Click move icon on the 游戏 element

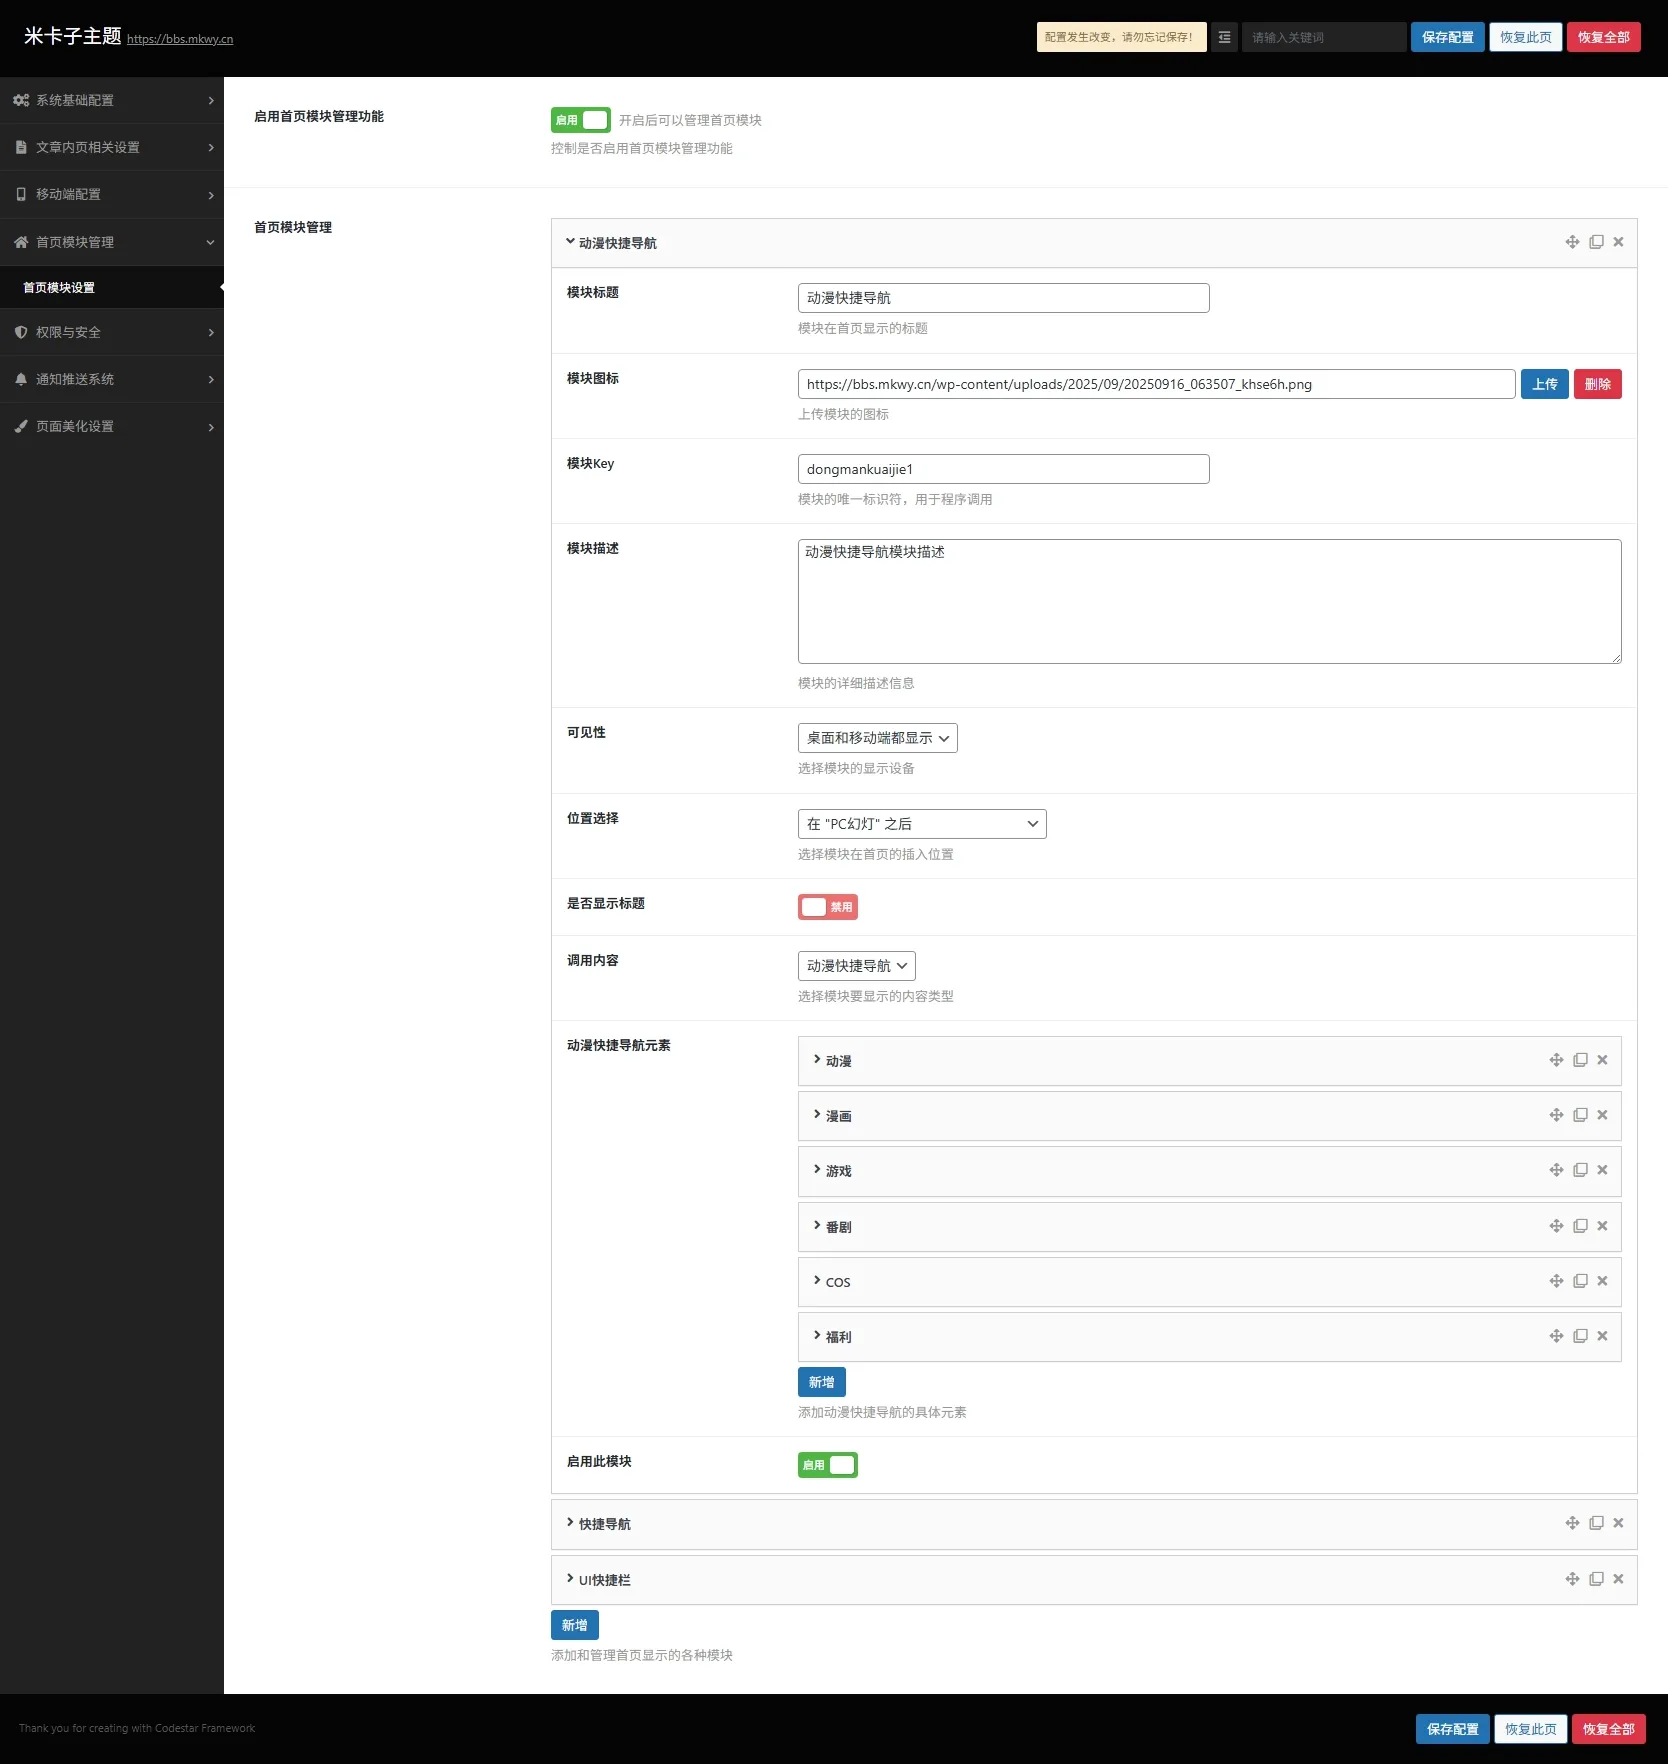[x=1556, y=1170]
